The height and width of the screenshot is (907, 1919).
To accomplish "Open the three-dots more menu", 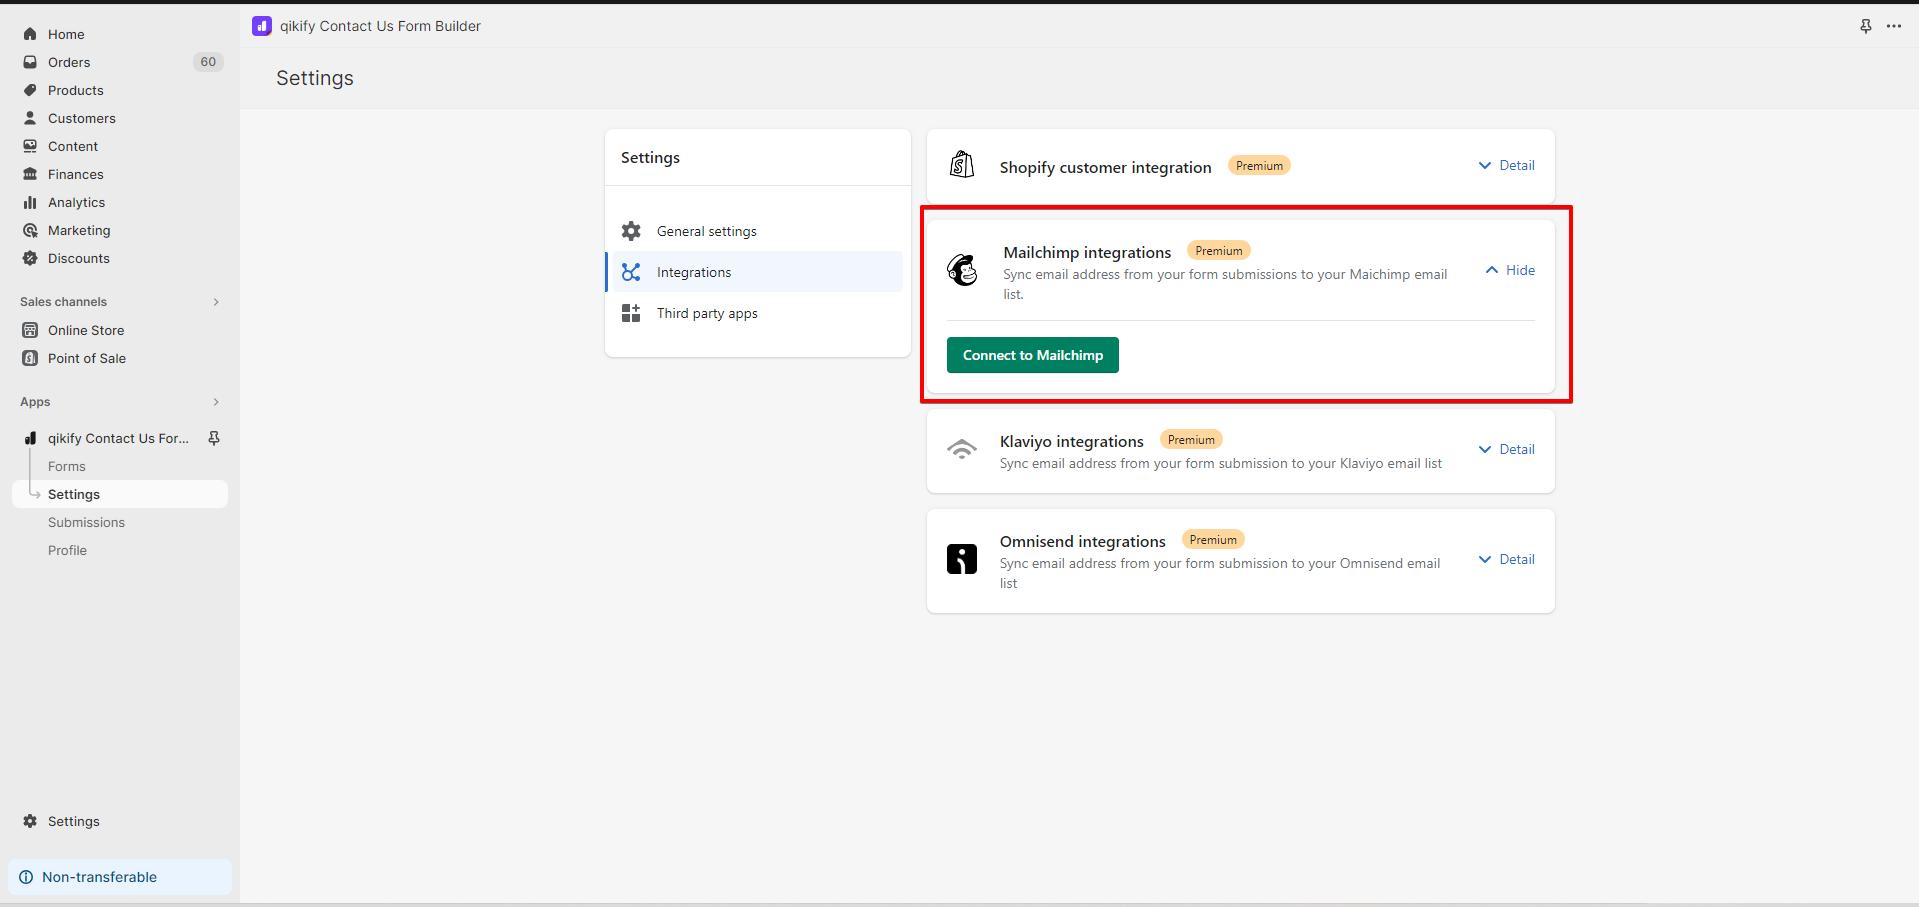I will 1894,26.
